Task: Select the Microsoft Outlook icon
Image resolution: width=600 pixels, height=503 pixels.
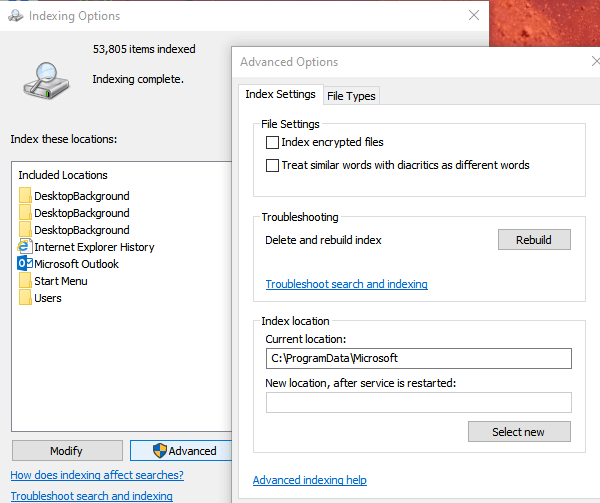Action: pyautogui.click(x=25, y=264)
